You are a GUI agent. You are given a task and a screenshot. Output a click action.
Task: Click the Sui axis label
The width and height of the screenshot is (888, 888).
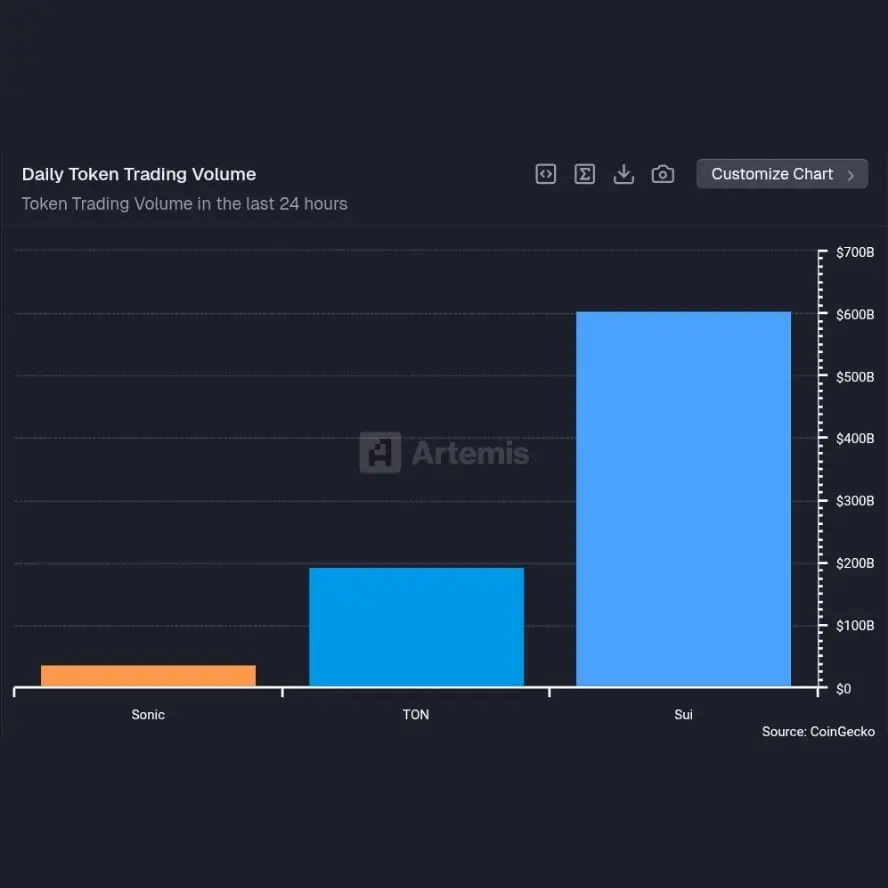pos(684,715)
